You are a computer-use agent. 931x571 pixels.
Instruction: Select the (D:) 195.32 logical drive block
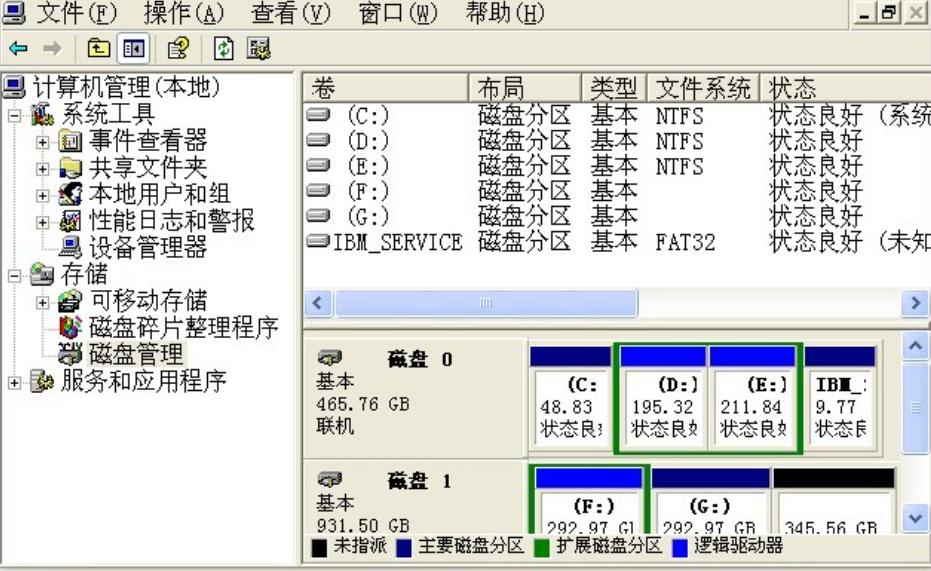pos(663,399)
